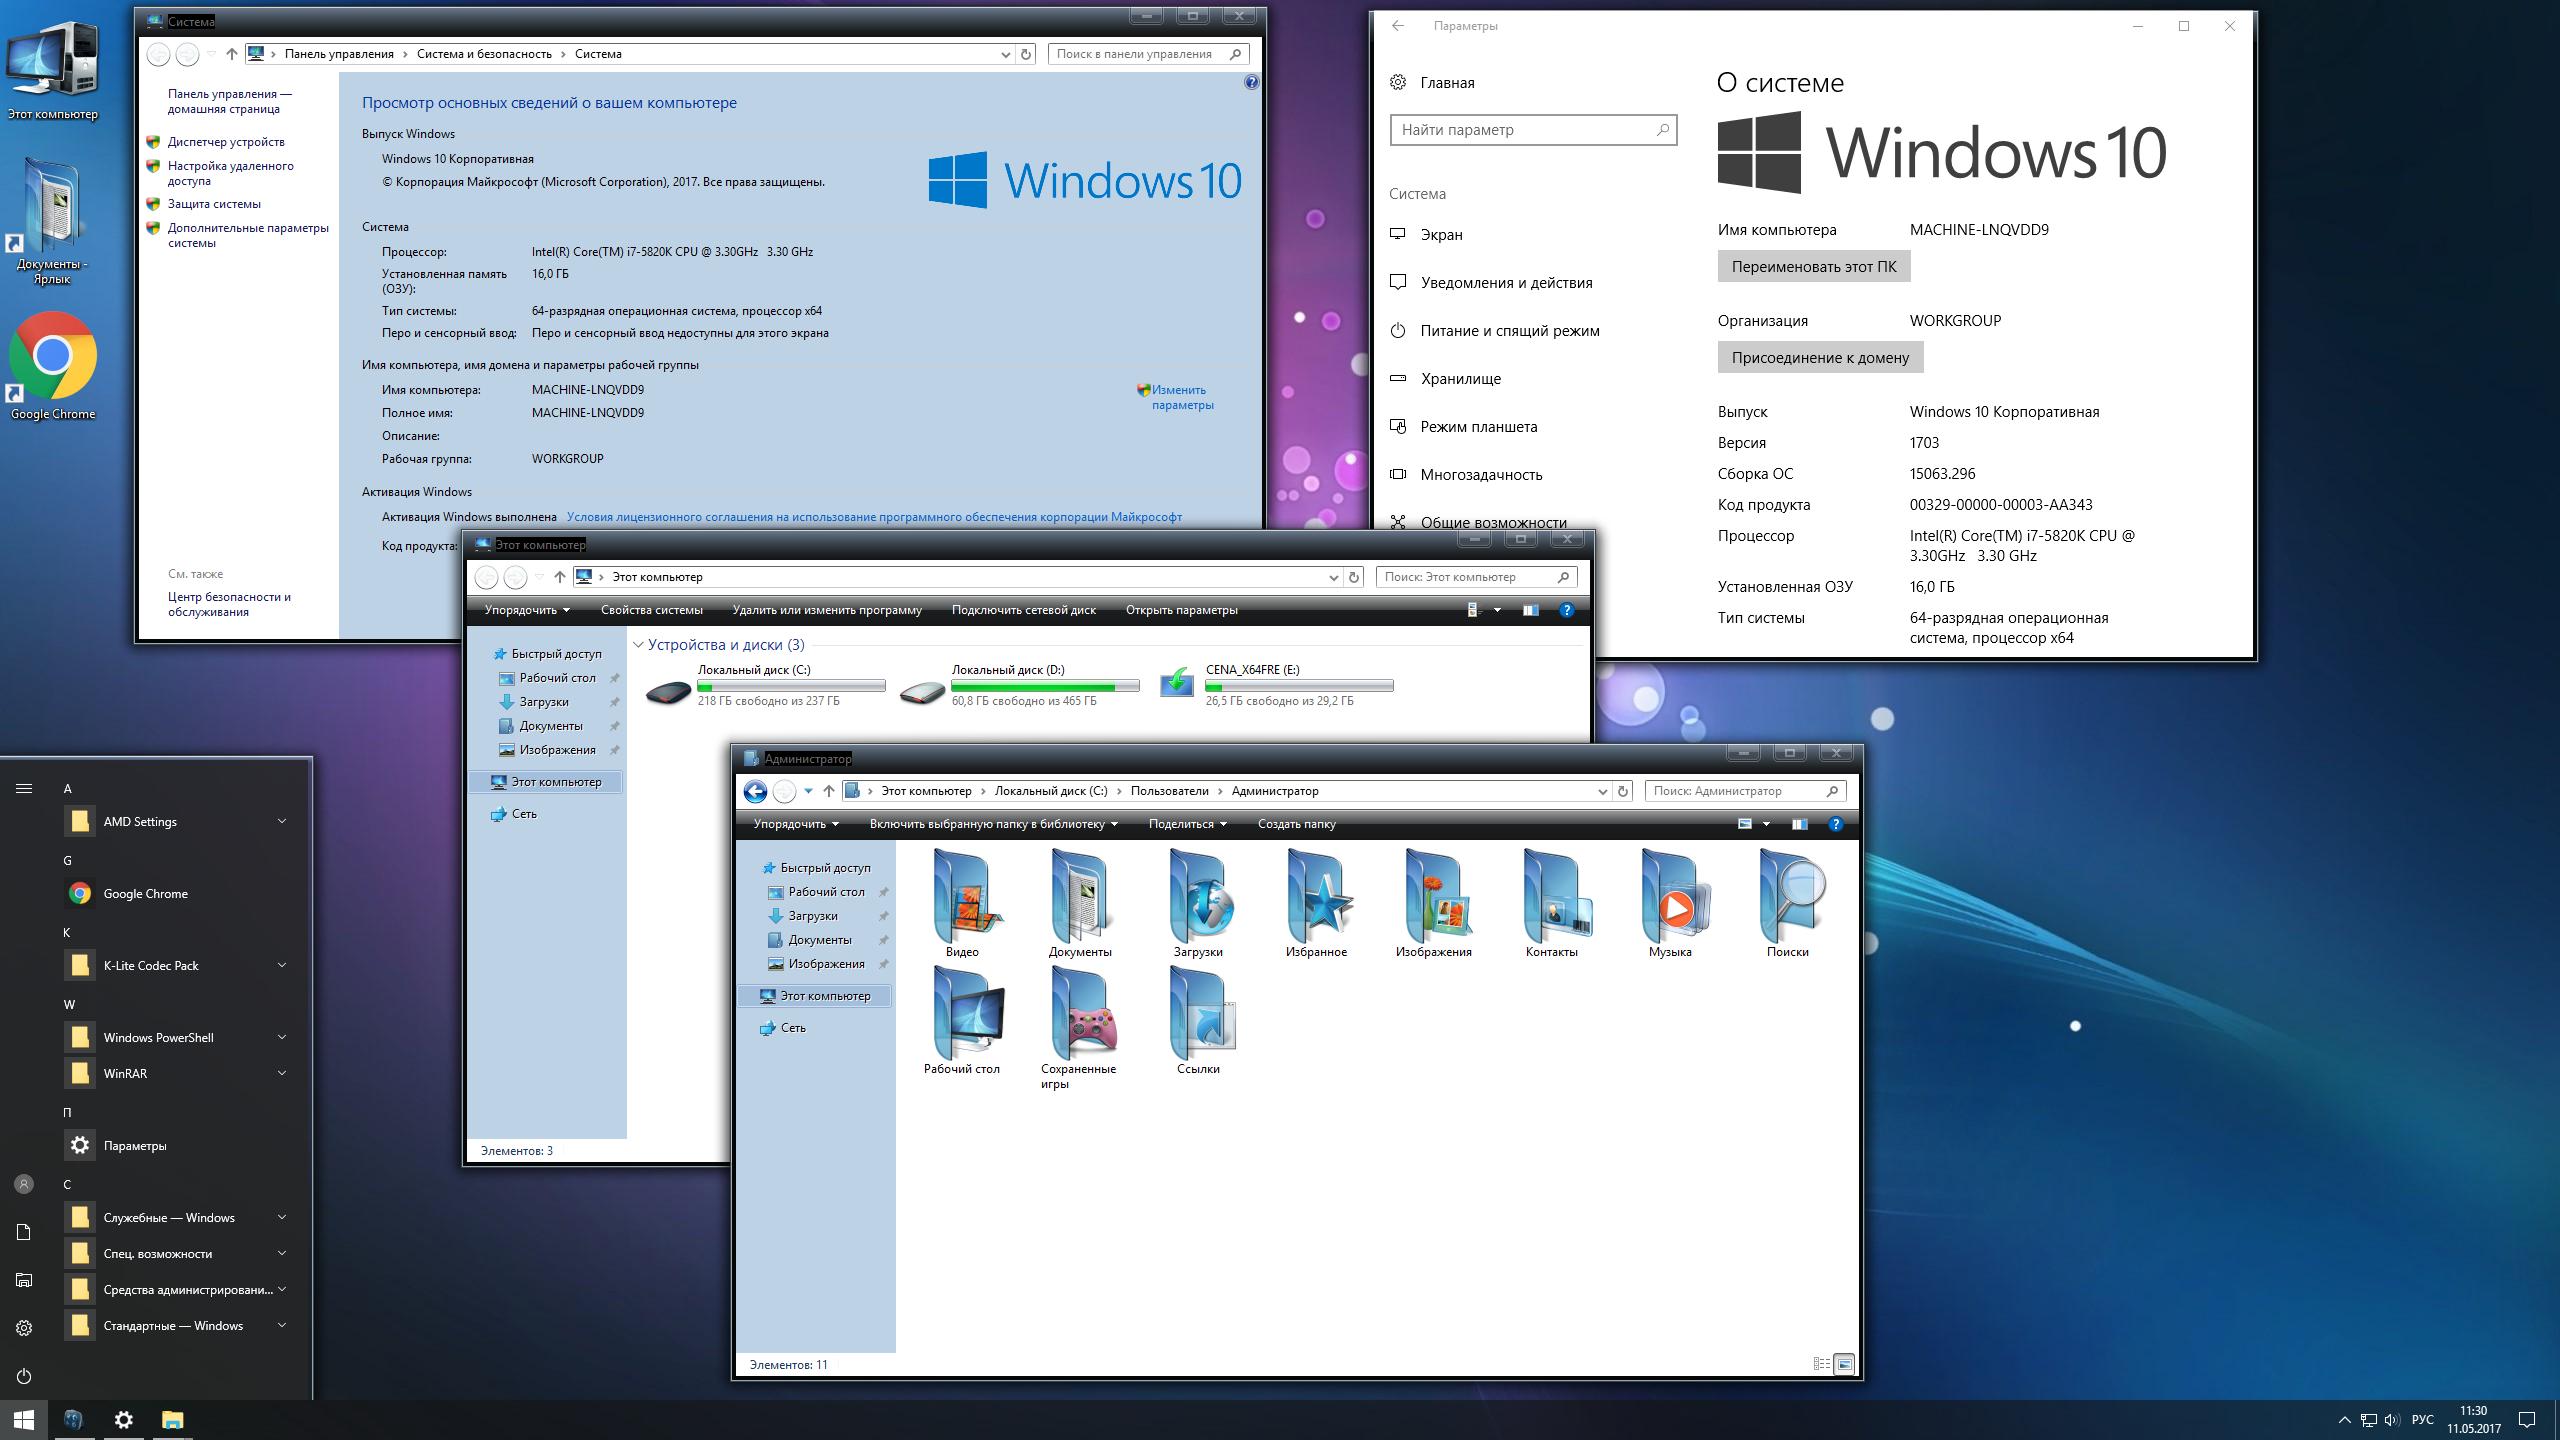
Task: Click the drive C: usage bar
Action: [790, 686]
